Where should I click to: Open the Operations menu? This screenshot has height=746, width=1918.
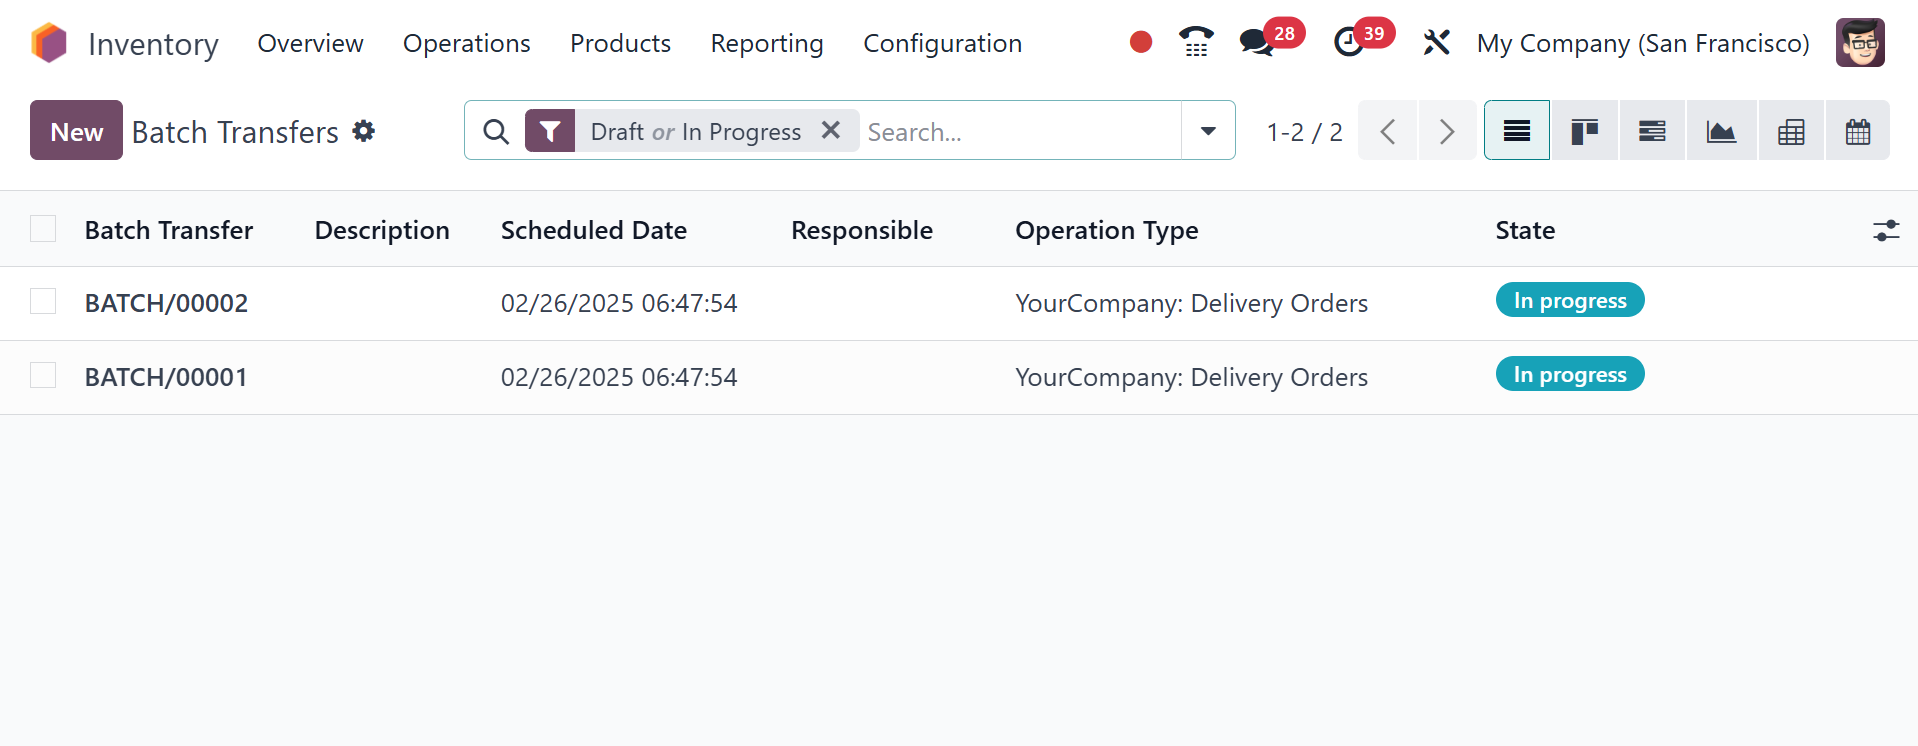tap(466, 43)
